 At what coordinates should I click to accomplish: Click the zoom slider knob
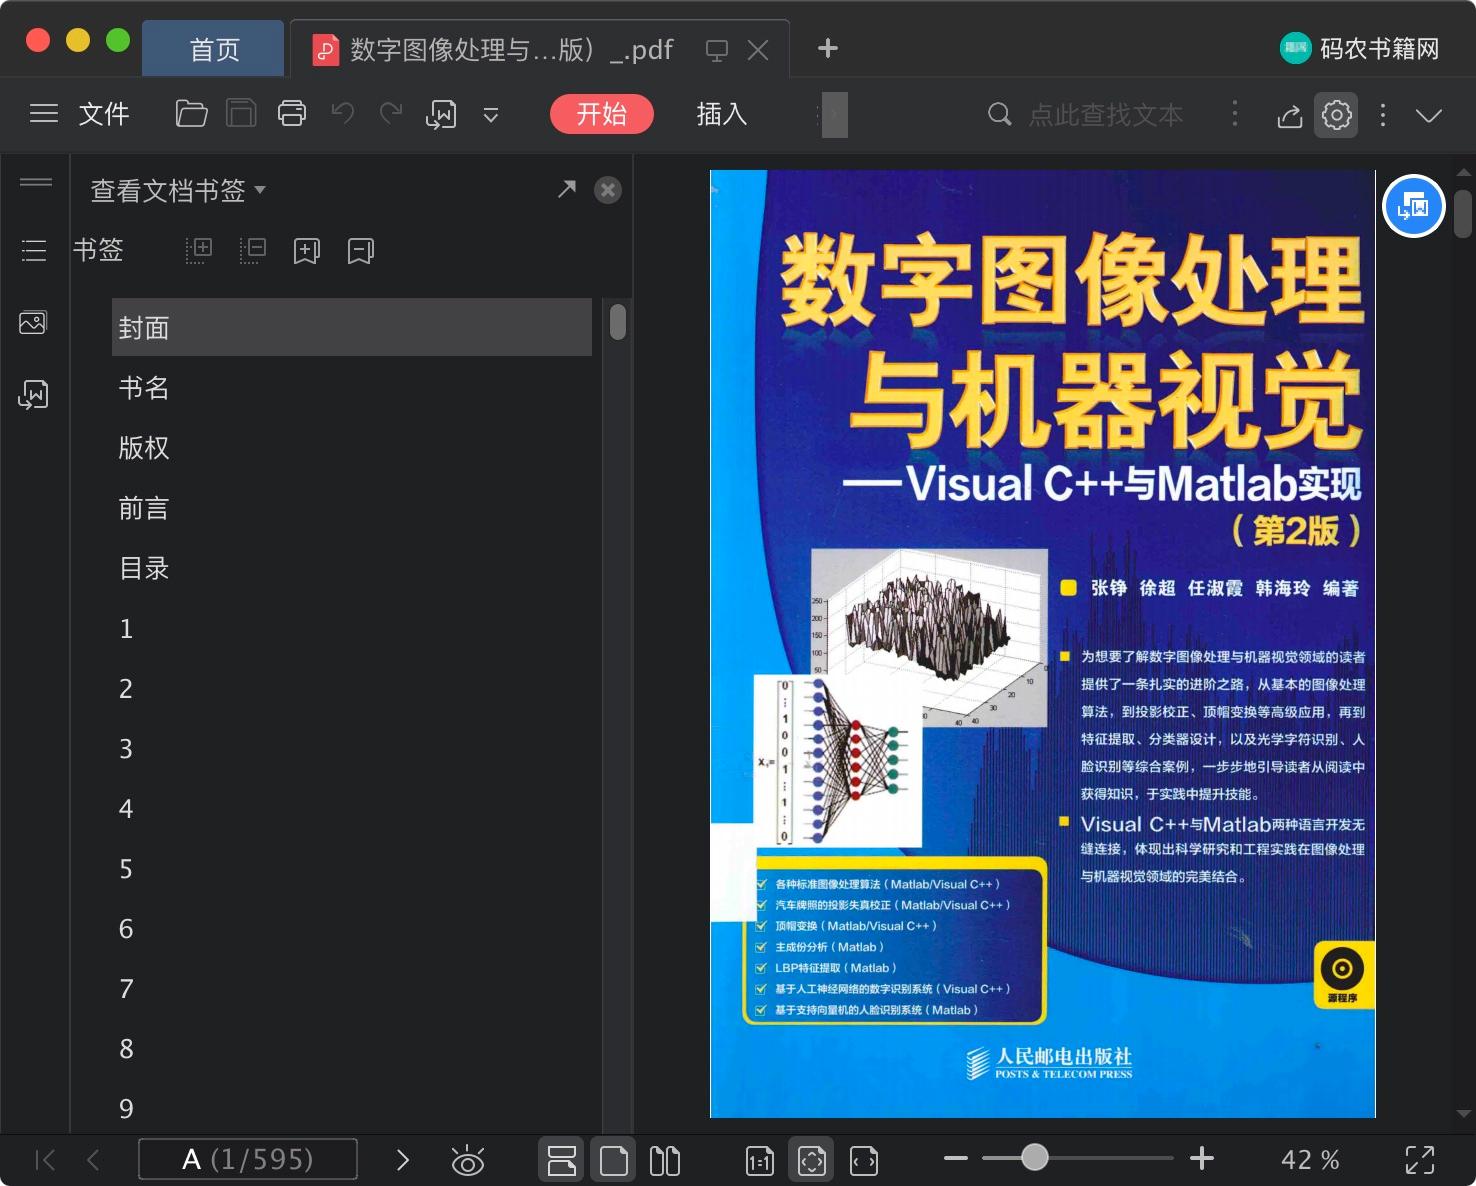point(1035,1158)
